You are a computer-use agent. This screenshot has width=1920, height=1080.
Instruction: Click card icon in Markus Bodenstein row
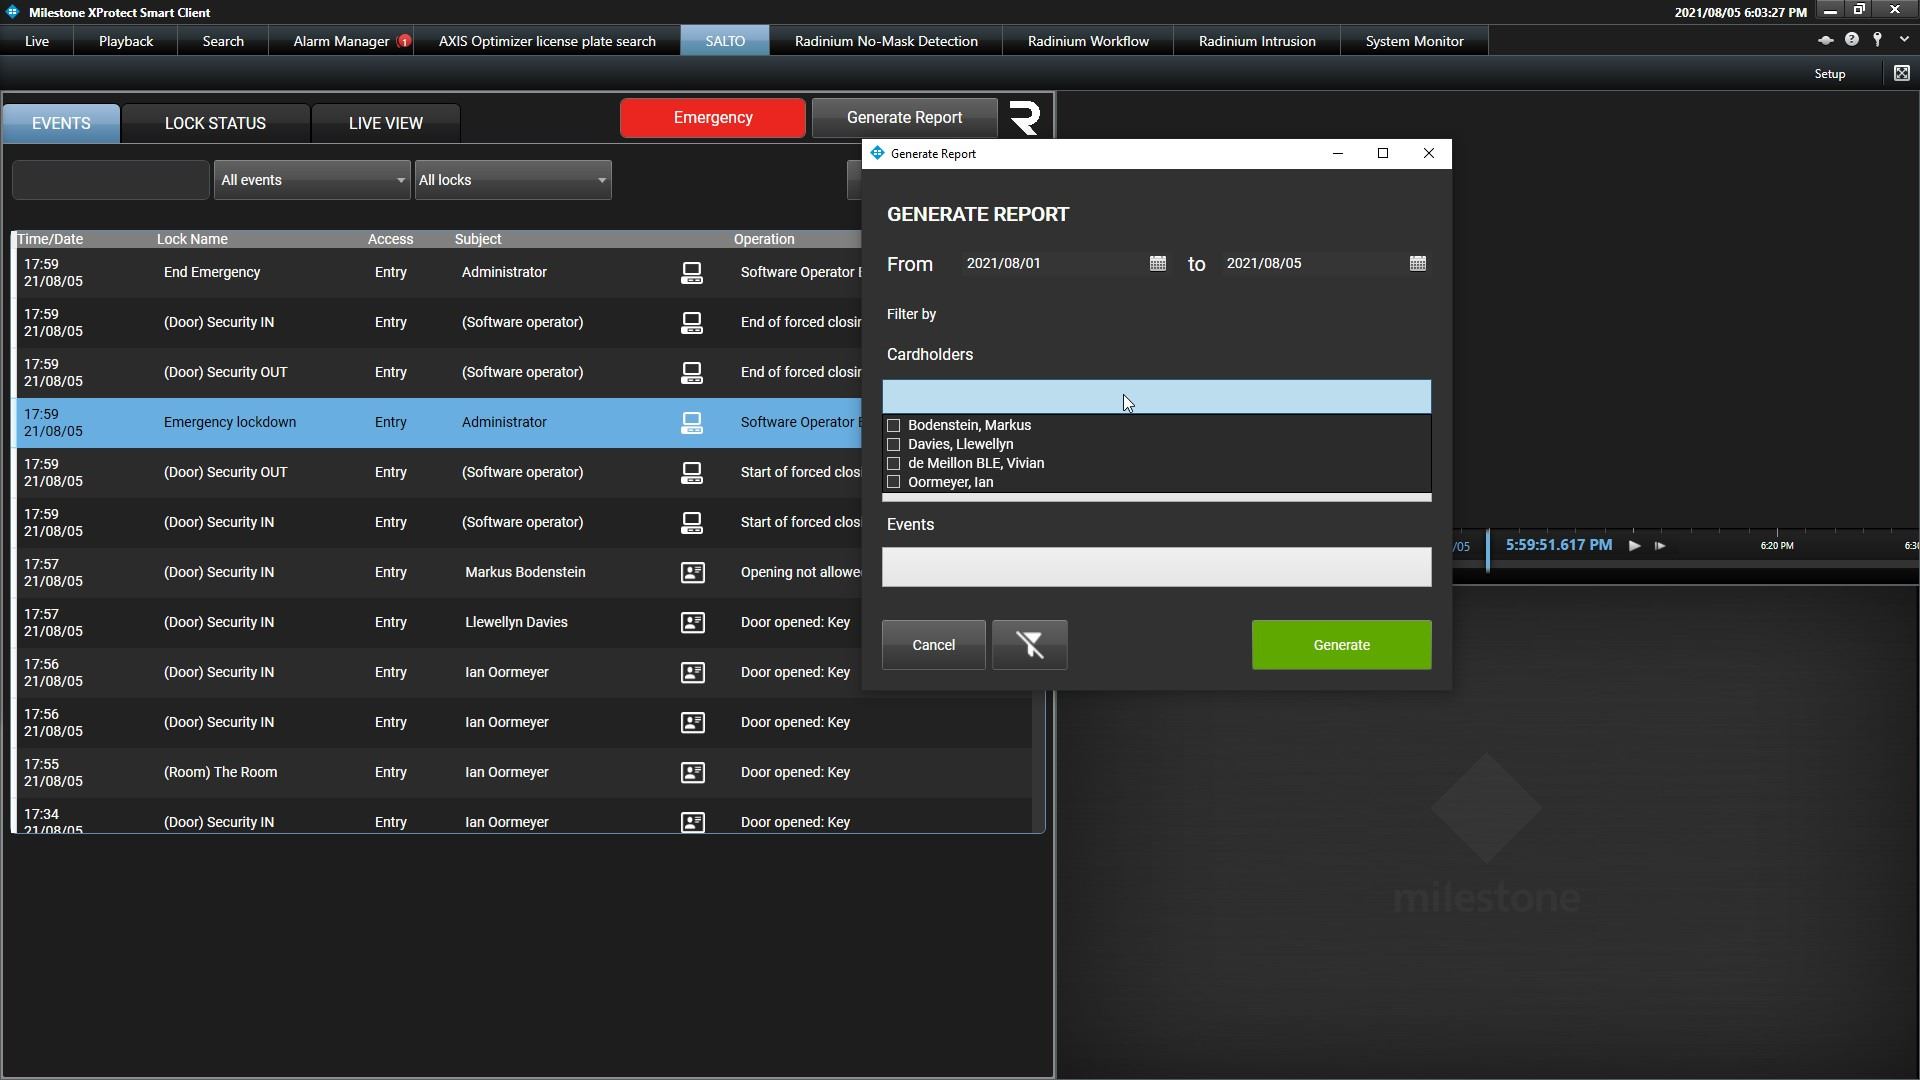[x=692, y=573]
